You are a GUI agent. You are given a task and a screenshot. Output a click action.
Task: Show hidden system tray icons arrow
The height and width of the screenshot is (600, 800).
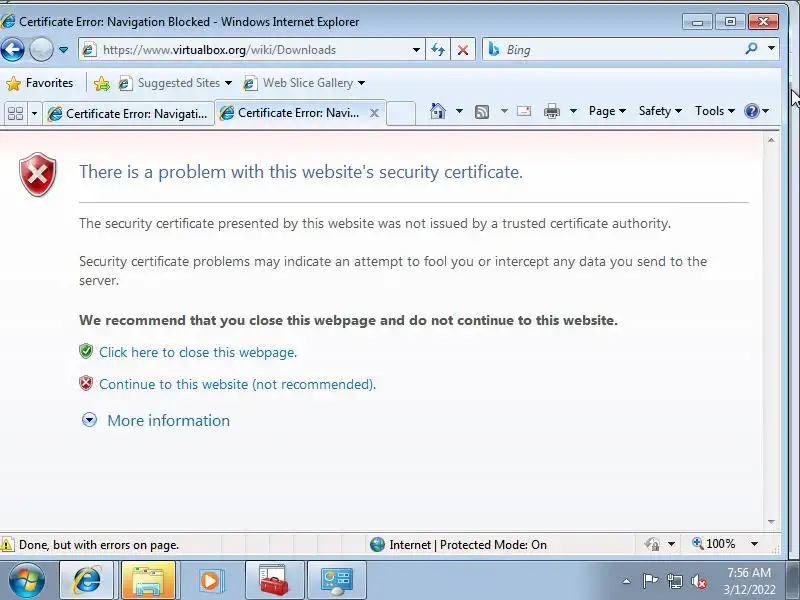coord(627,581)
